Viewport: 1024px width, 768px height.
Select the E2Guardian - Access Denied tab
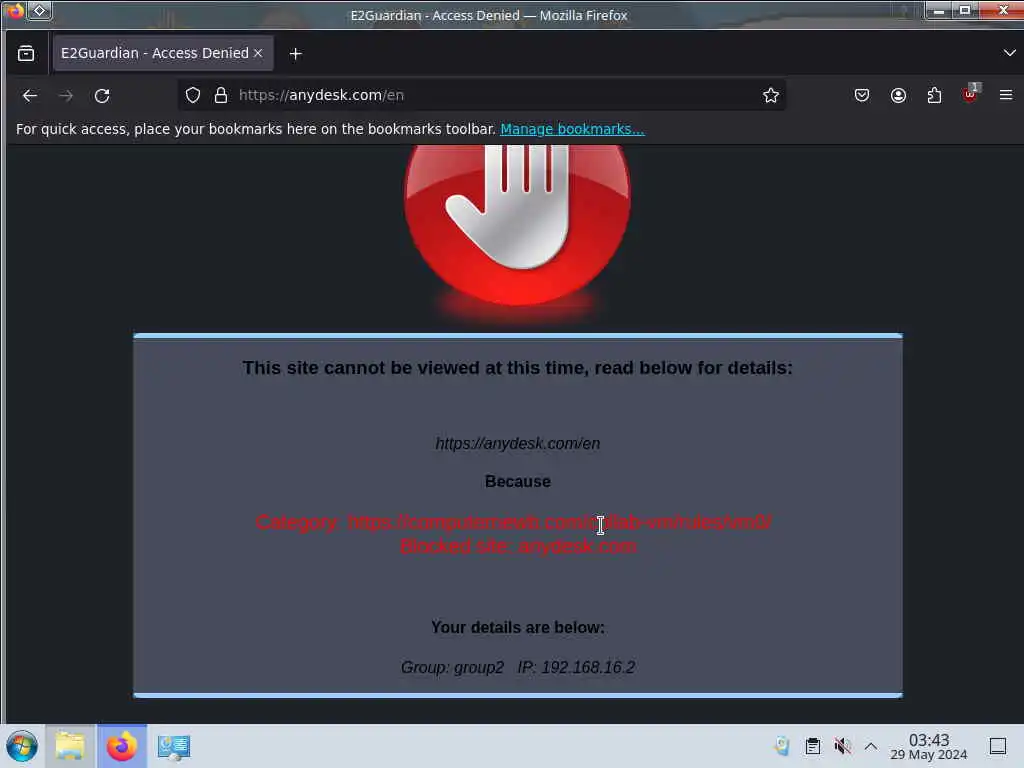click(162, 53)
